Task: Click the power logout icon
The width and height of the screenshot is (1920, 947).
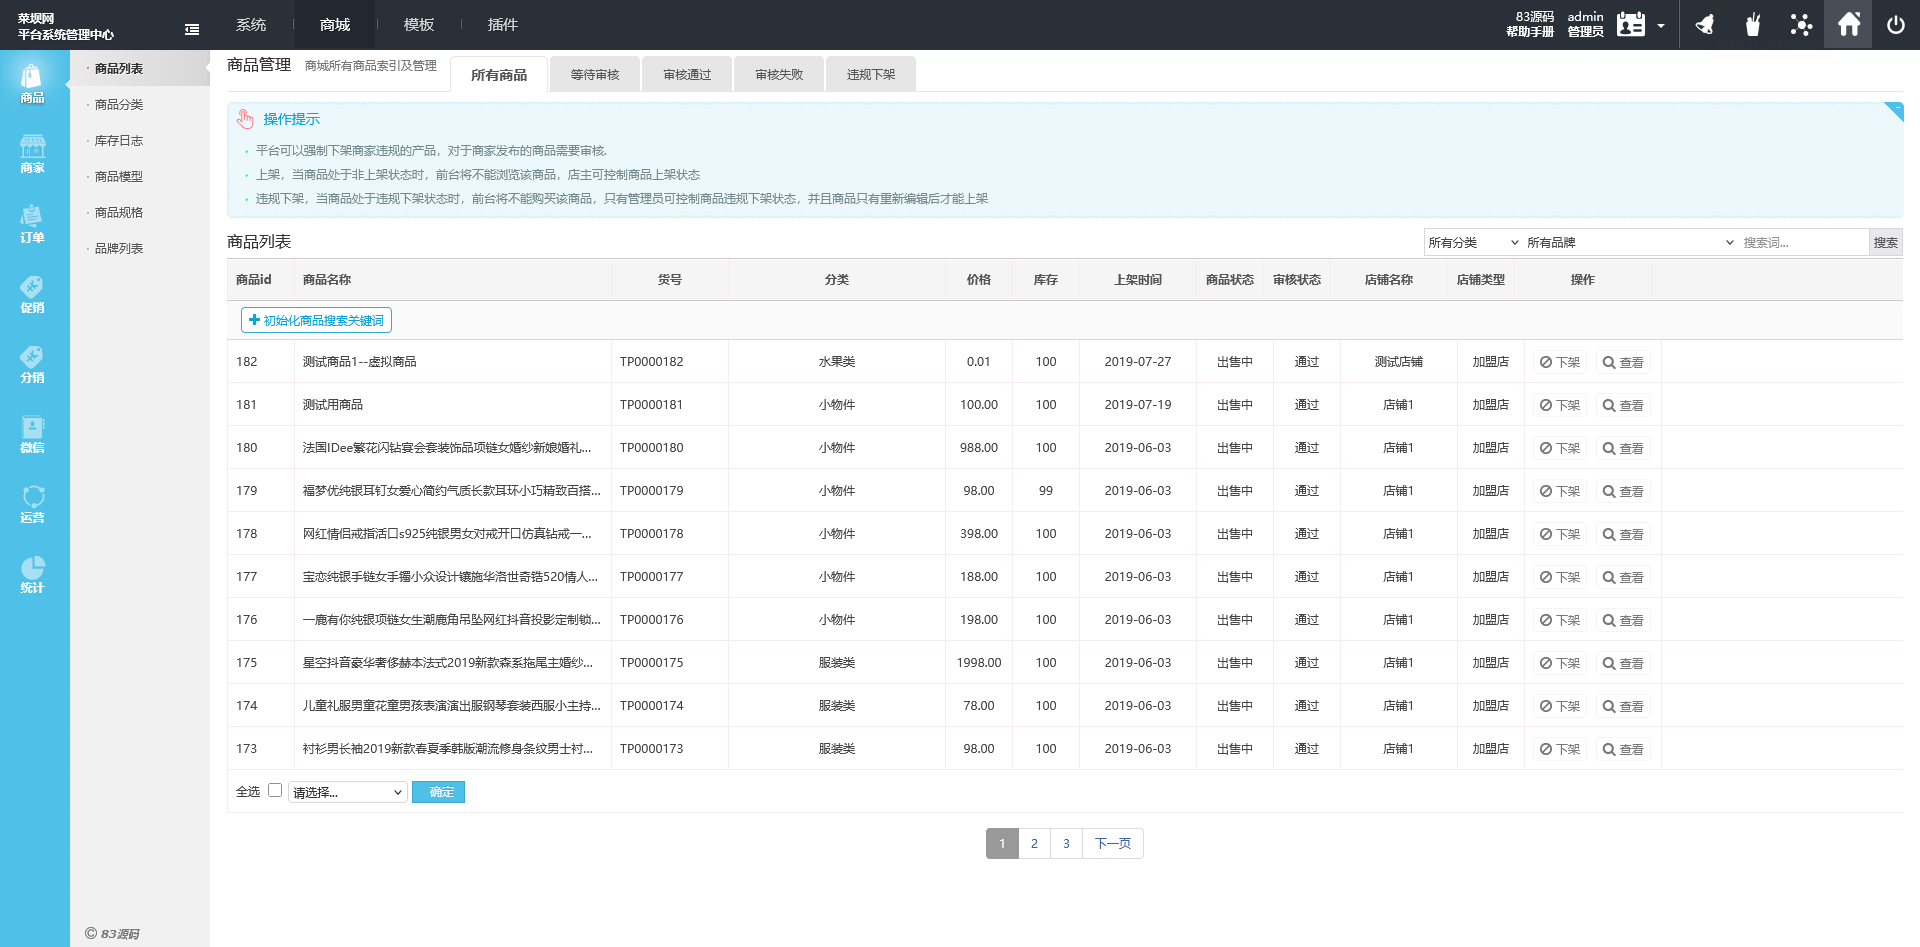Action: point(1896,24)
